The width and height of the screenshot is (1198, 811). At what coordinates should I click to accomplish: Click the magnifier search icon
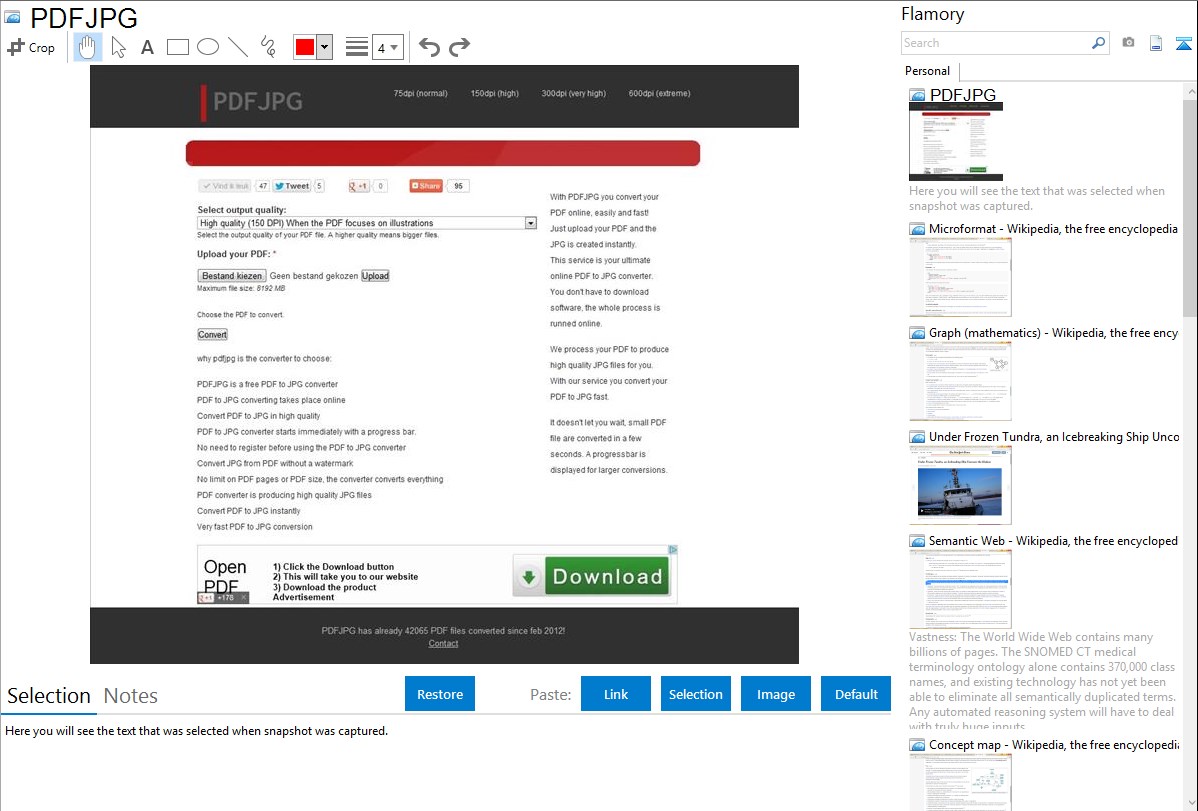coord(1098,43)
